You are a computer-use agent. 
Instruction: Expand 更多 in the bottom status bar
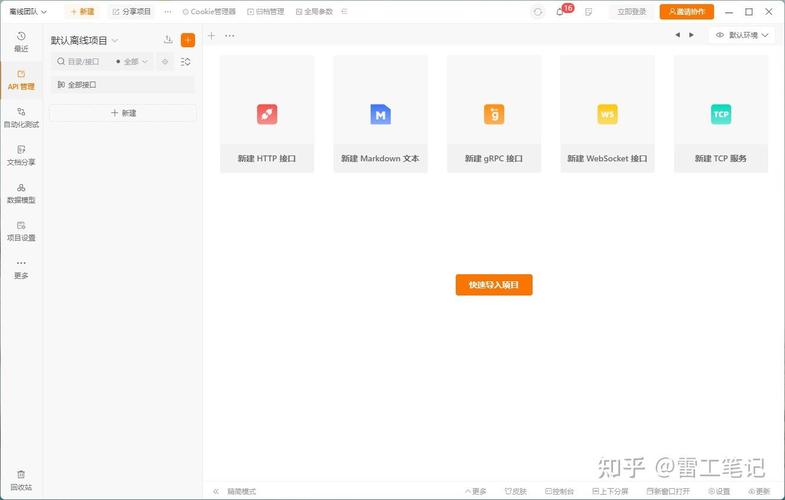click(476, 491)
